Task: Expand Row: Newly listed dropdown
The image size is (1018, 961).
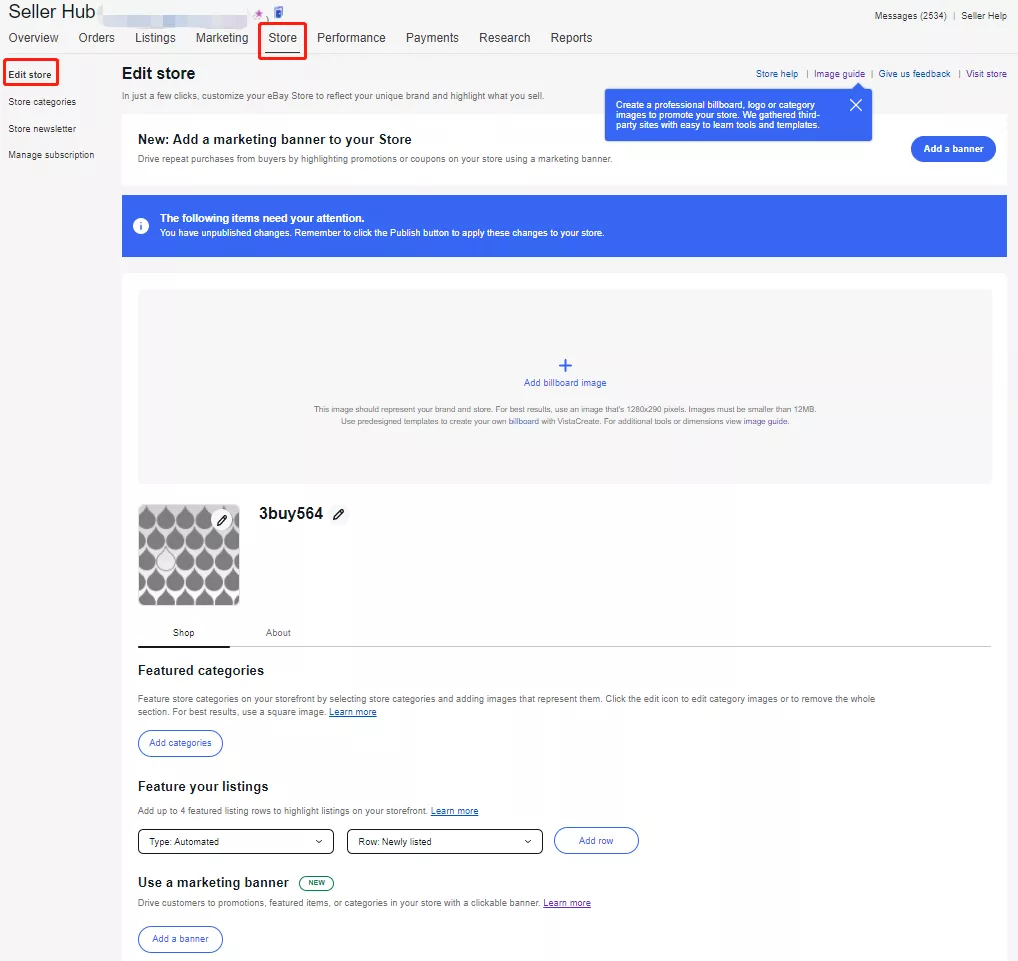Action: [444, 842]
